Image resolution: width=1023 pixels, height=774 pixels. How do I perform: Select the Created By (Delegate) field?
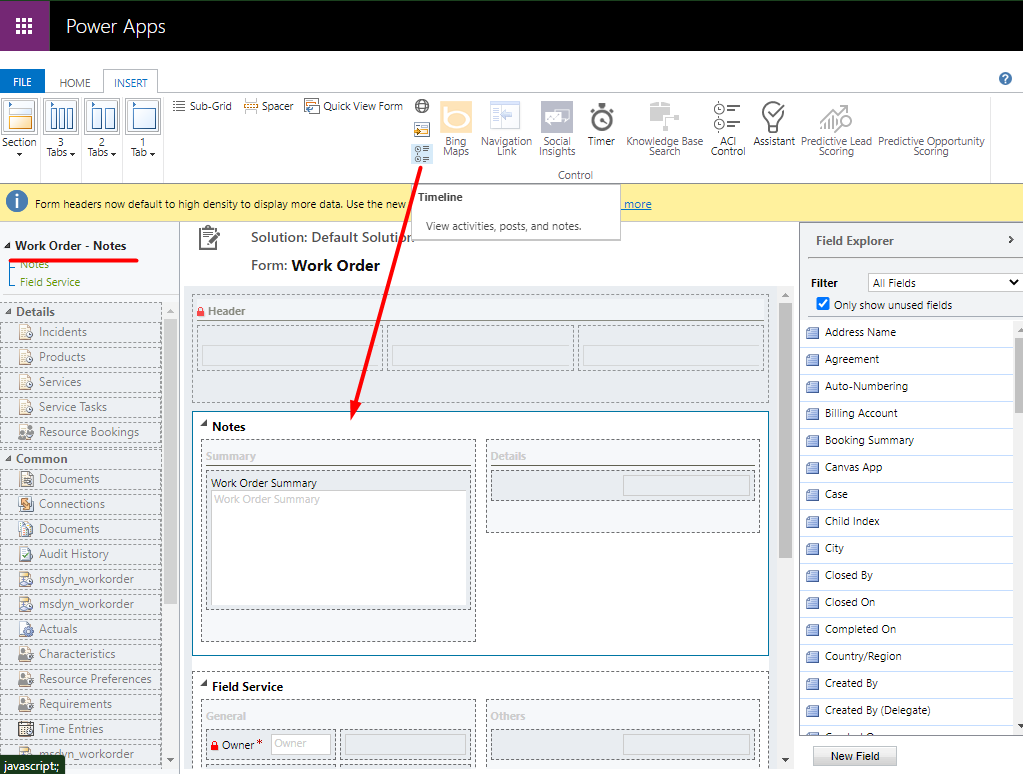907,710
